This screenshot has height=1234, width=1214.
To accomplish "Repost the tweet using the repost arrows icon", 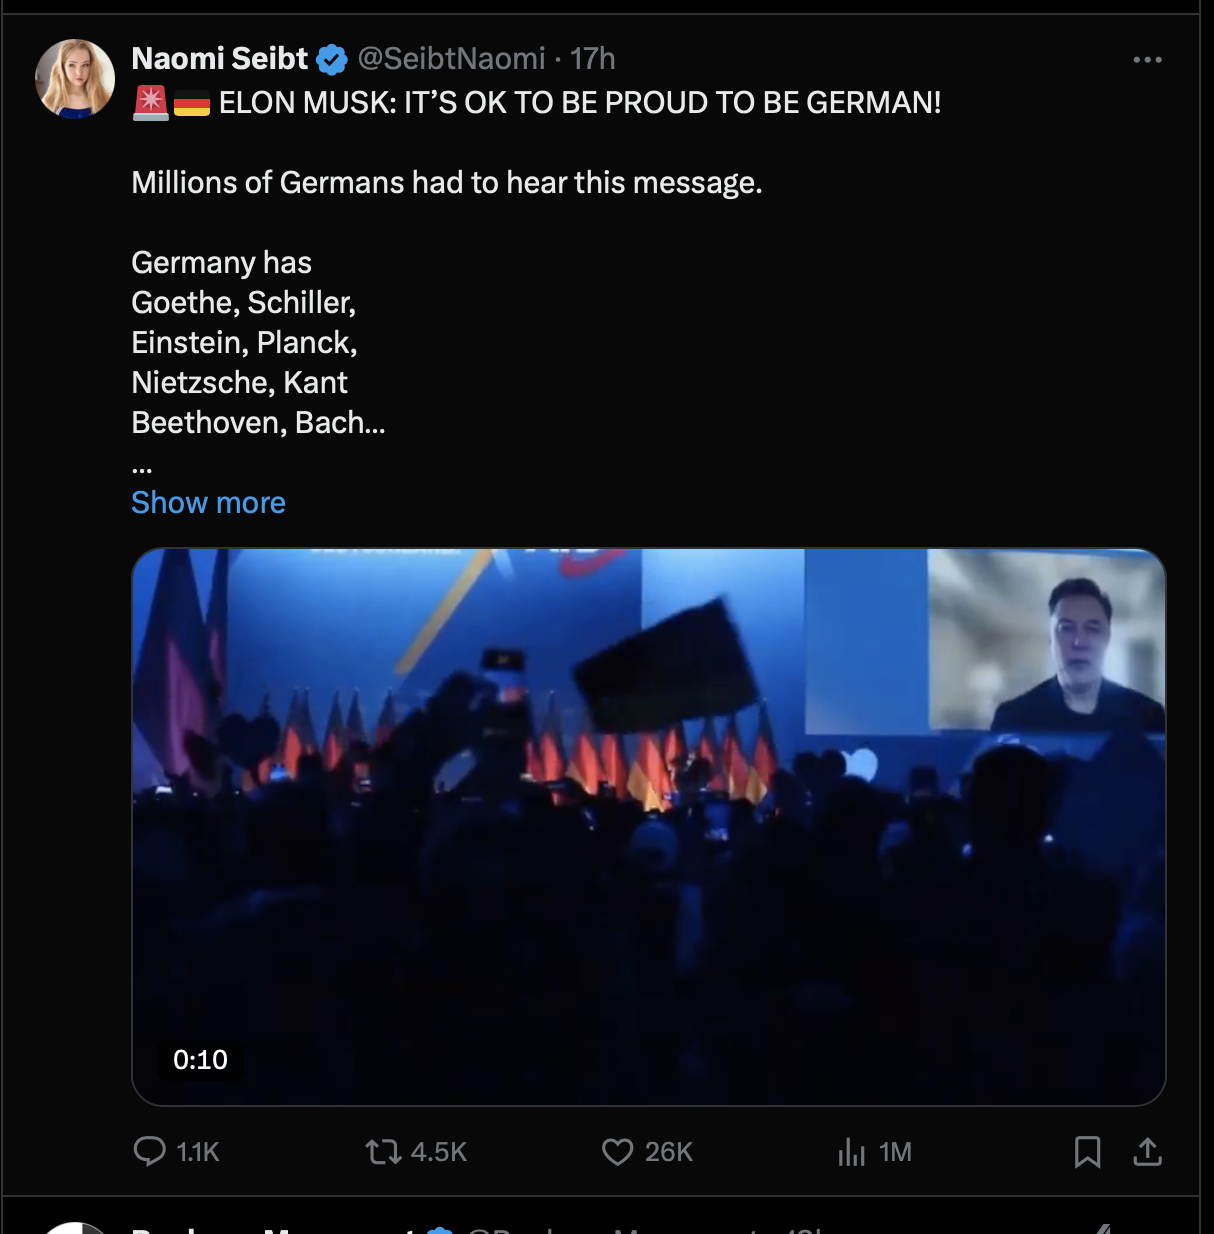I will 383,1152.
